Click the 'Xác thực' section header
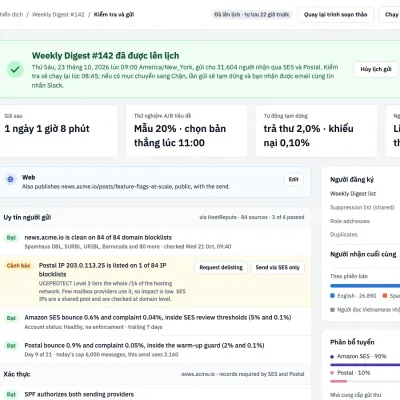This screenshot has width=400, height=400. pyautogui.click(x=17, y=374)
